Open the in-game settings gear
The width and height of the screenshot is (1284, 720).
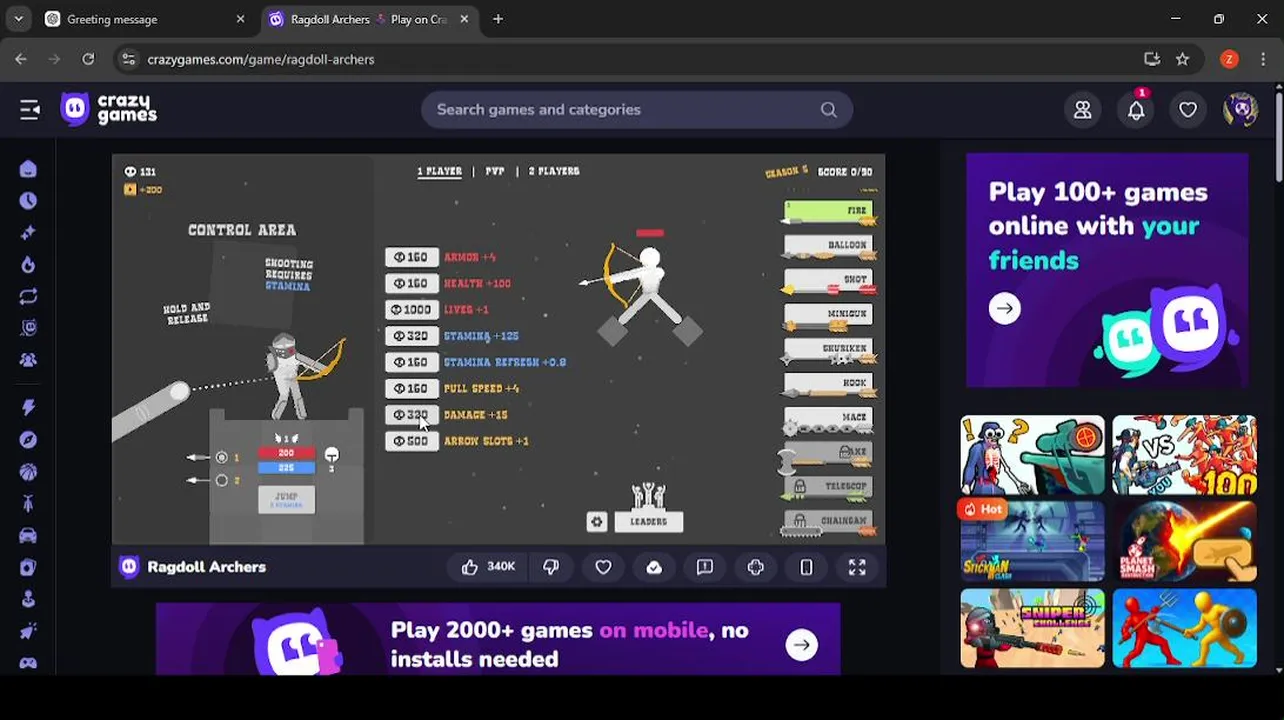[x=597, y=521]
